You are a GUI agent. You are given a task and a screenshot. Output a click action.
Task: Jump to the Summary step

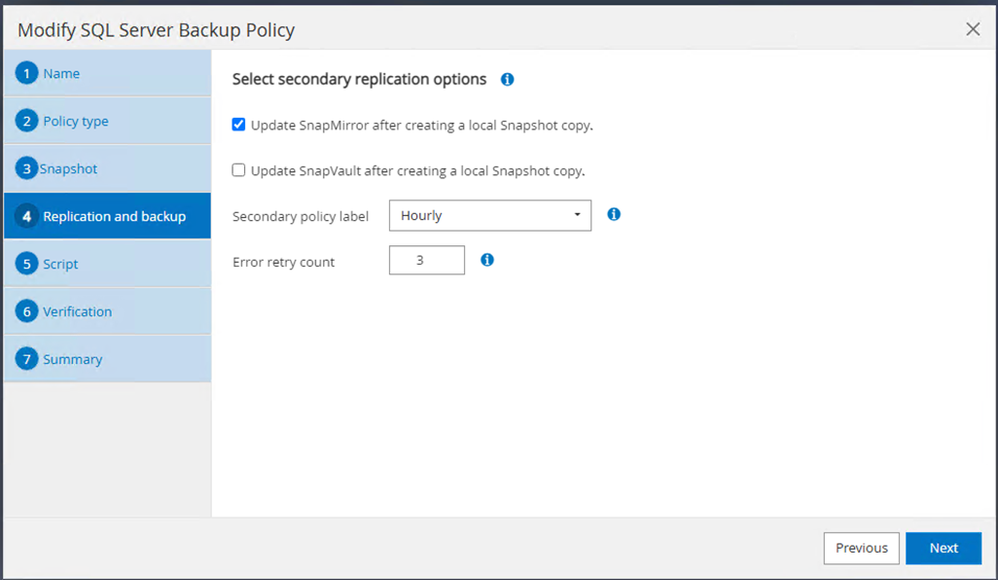[x=72, y=359]
